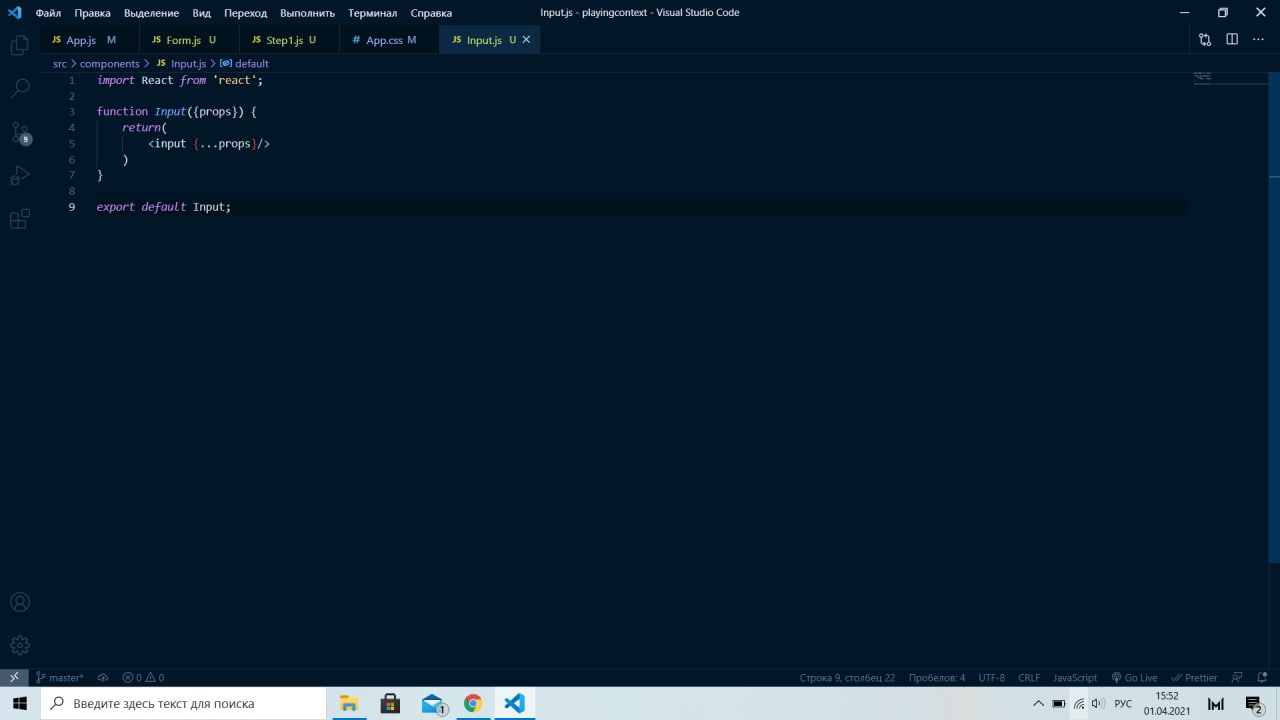Switch to the App.css tab

(389, 40)
